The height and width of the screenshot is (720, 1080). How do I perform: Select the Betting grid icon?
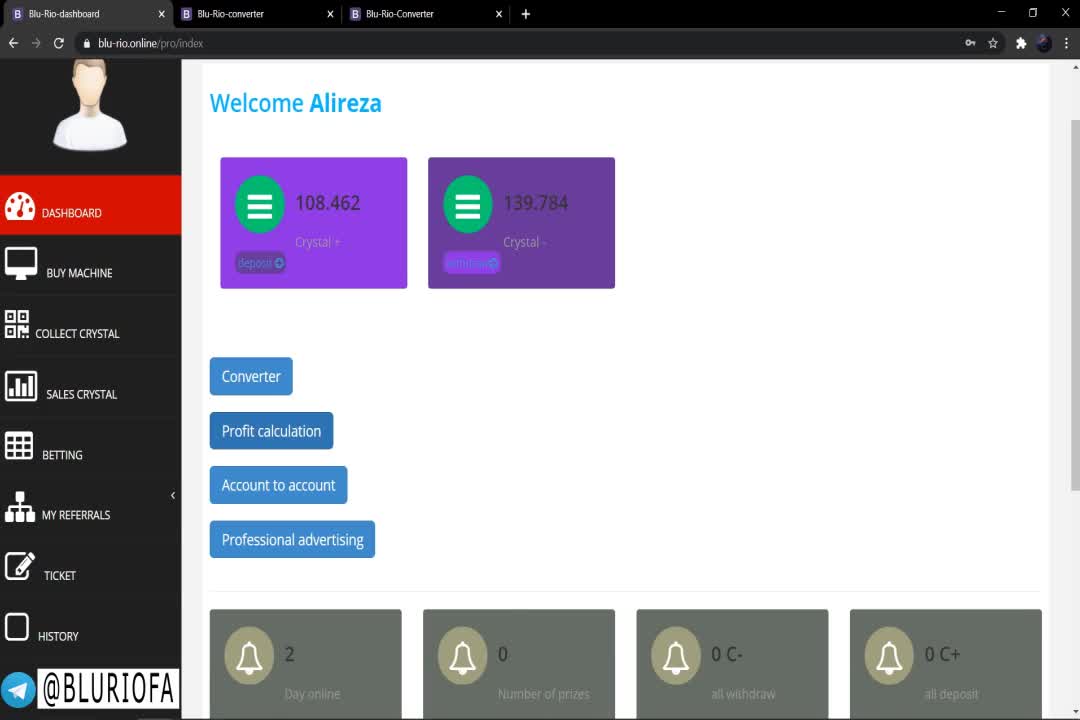(x=19, y=446)
